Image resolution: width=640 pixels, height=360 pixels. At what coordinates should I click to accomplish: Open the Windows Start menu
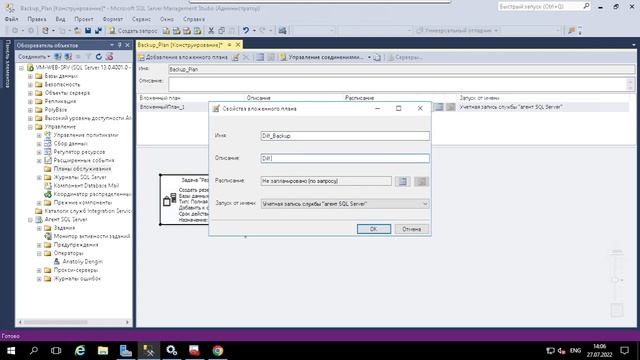click(11, 351)
